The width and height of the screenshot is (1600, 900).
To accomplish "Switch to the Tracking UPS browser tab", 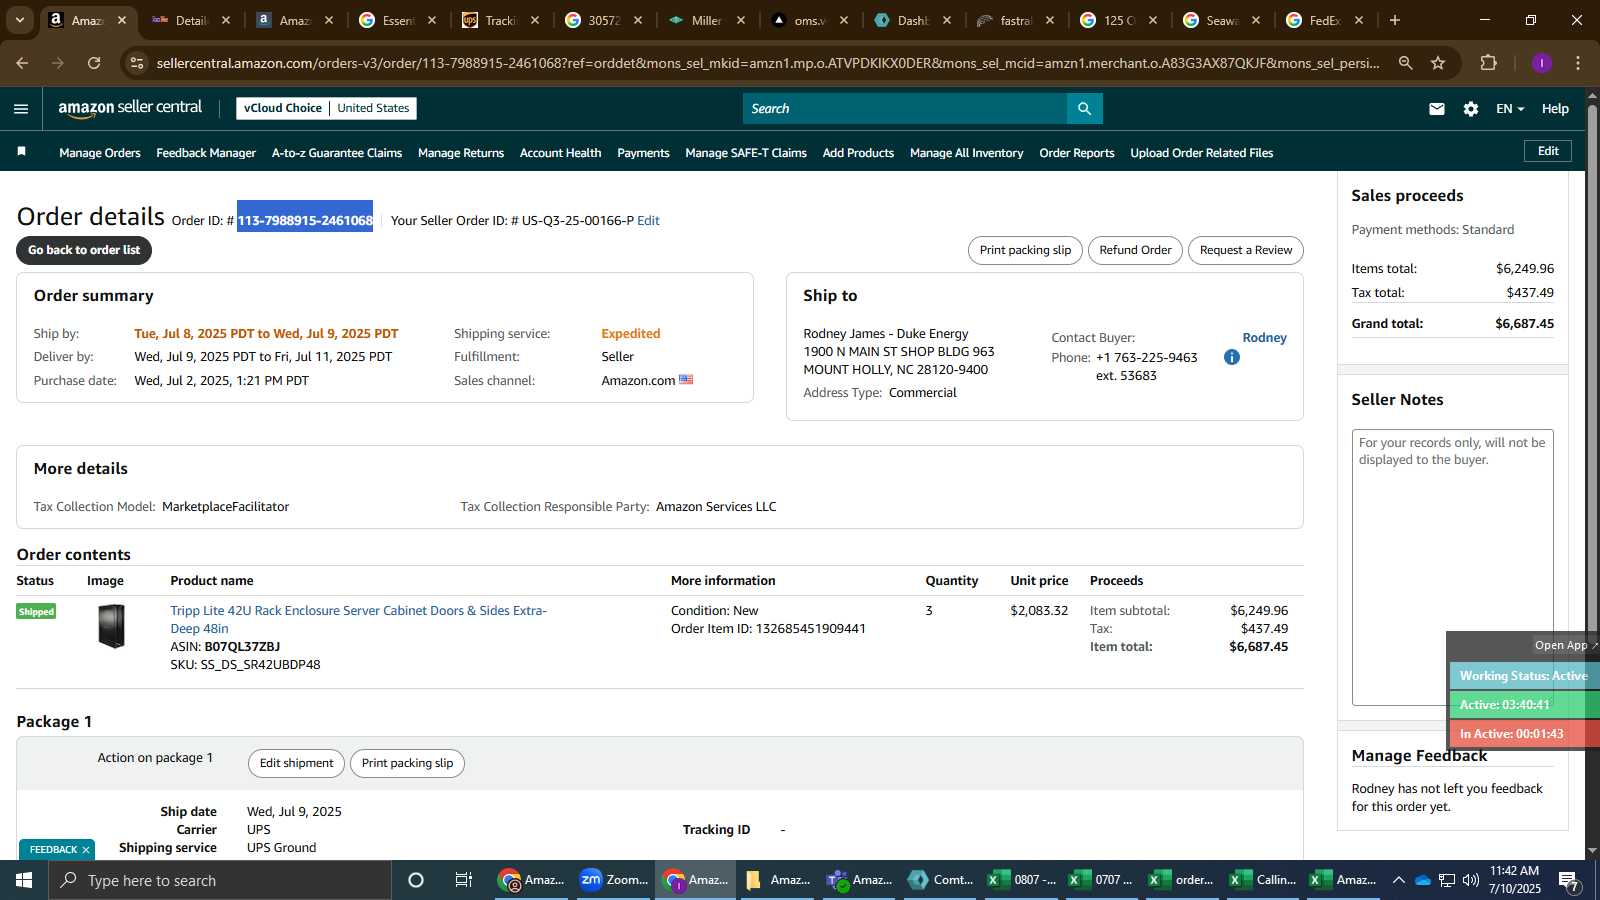I will coord(500,20).
